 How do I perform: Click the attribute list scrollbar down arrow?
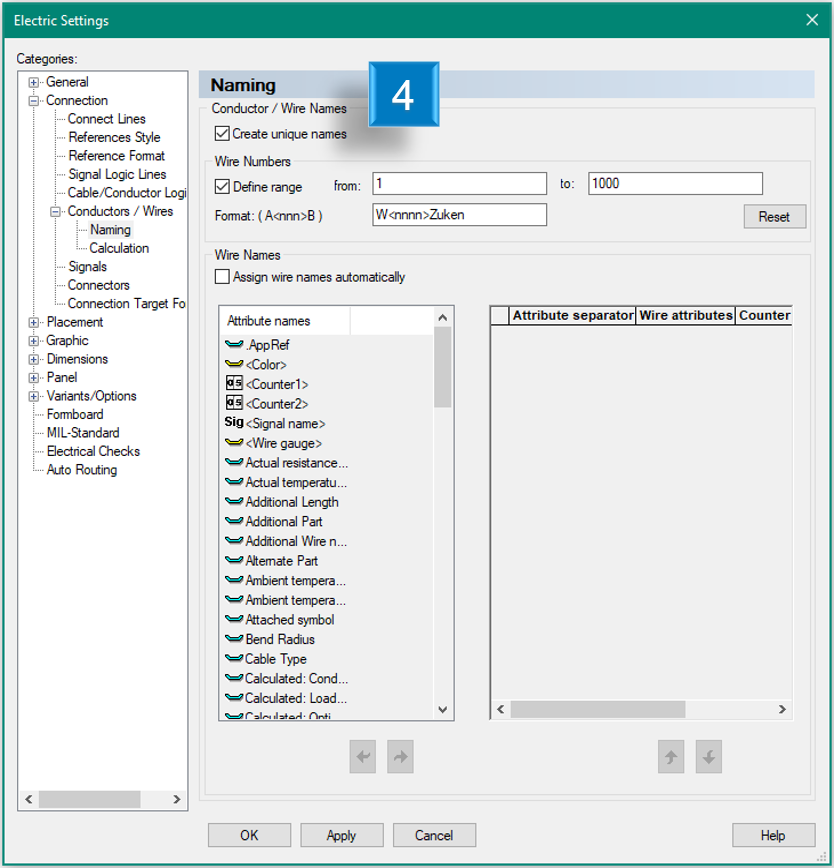[x=442, y=710]
